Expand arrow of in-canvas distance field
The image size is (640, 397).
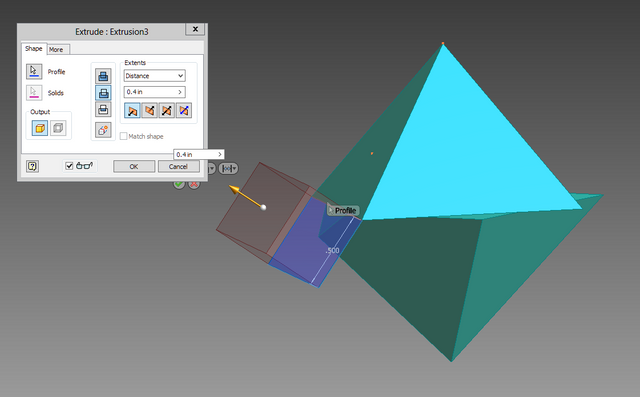click(x=220, y=155)
